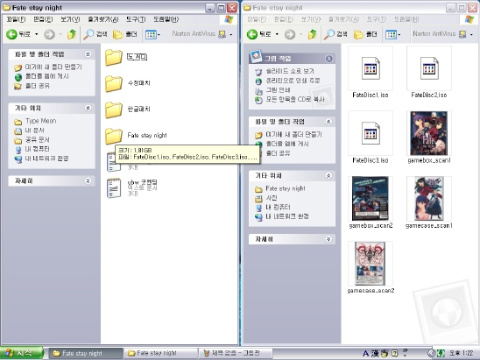Select the FateDisc2.iso file icon
480x360 pixels.
[x=429, y=68]
